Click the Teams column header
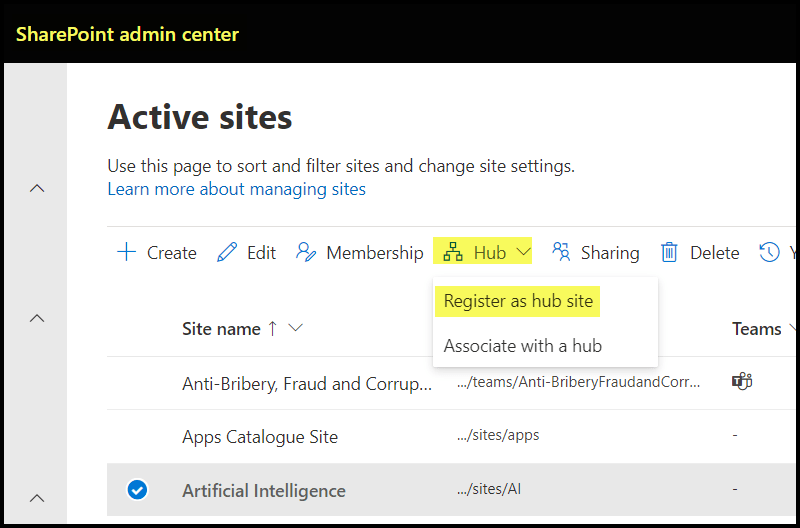 (756, 329)
